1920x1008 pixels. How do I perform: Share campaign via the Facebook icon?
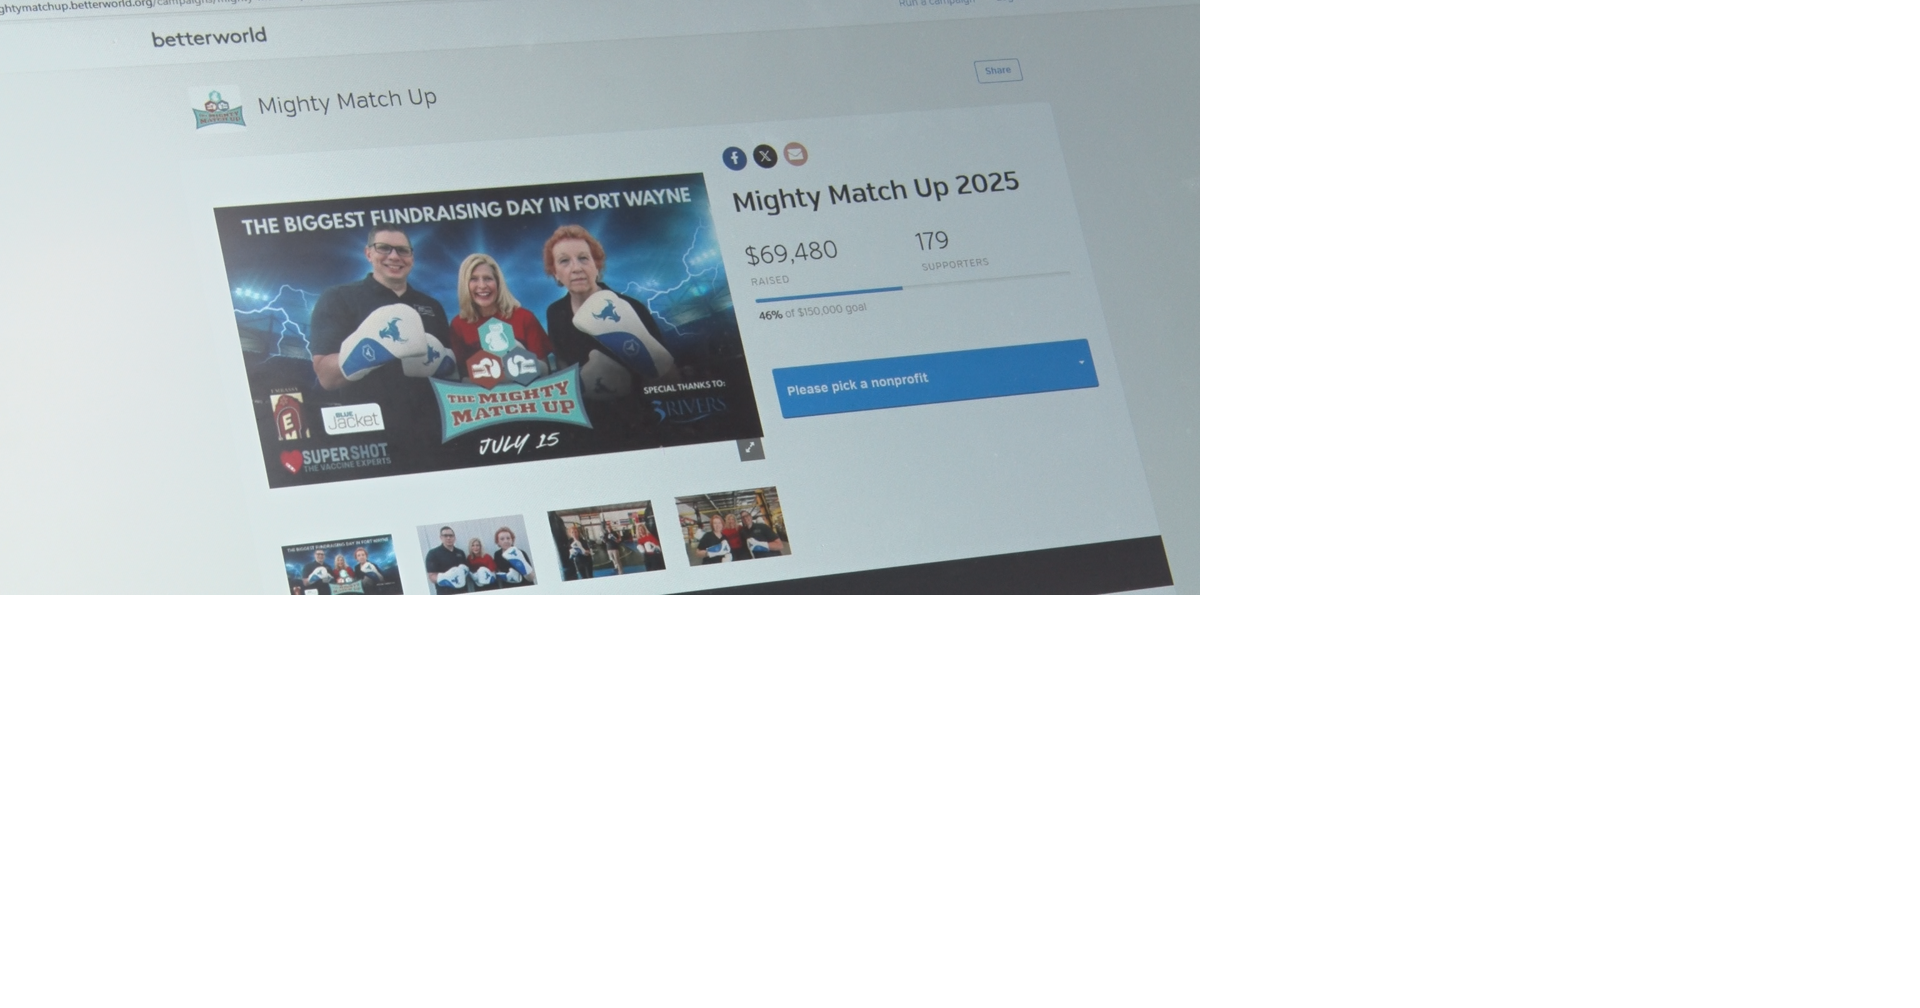pos(734,158)
